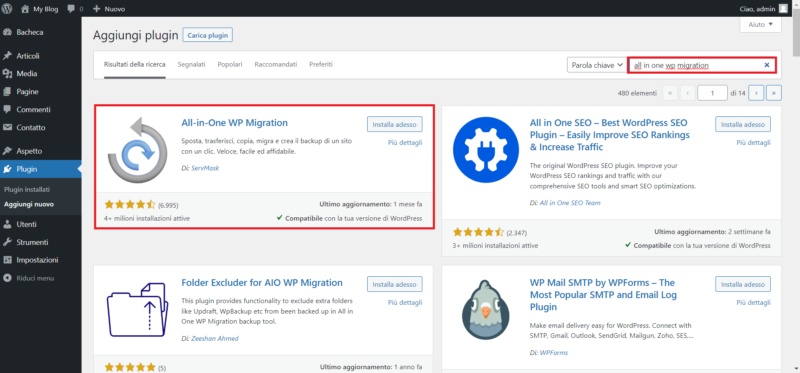
Task: Open Più dettagli for Folder Excluder
Action: (405, 303)
